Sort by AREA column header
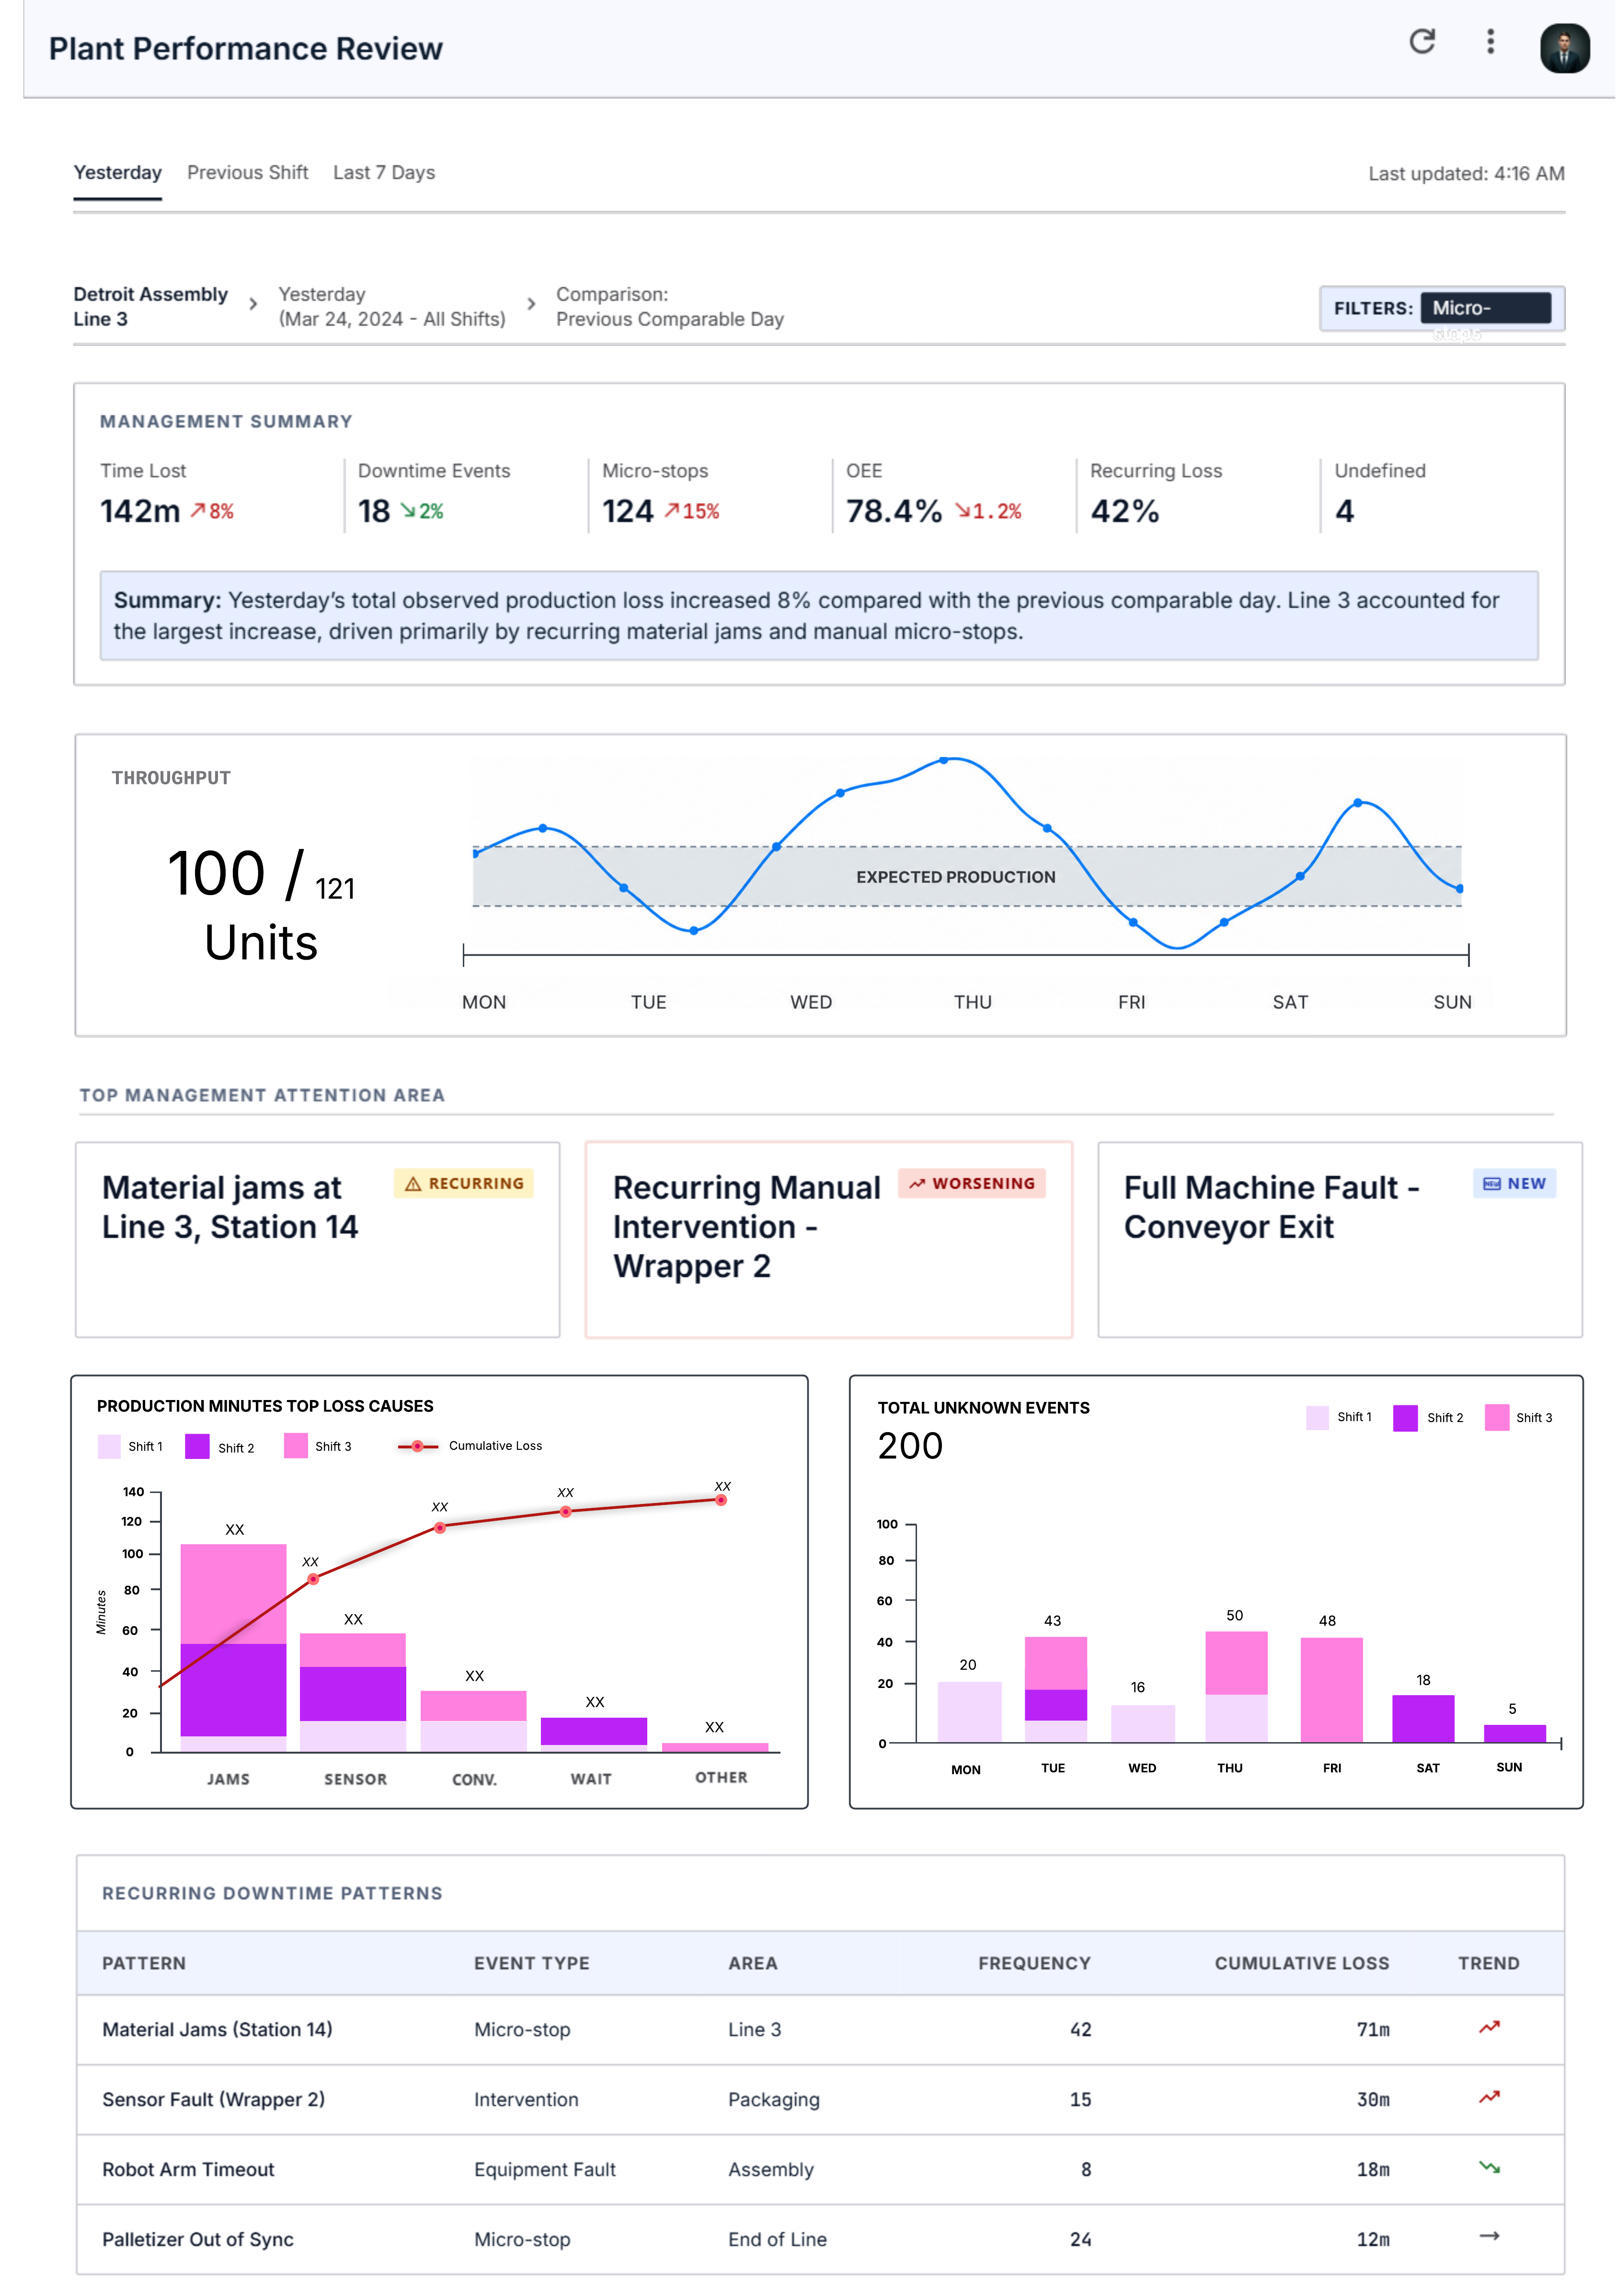 753,1963
